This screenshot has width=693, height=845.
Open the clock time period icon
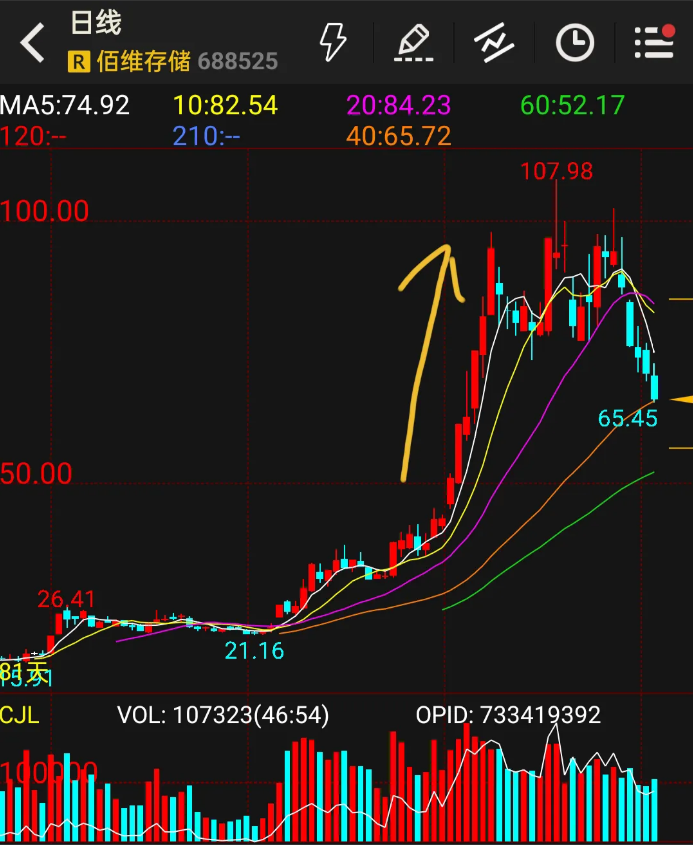point(574,42)
